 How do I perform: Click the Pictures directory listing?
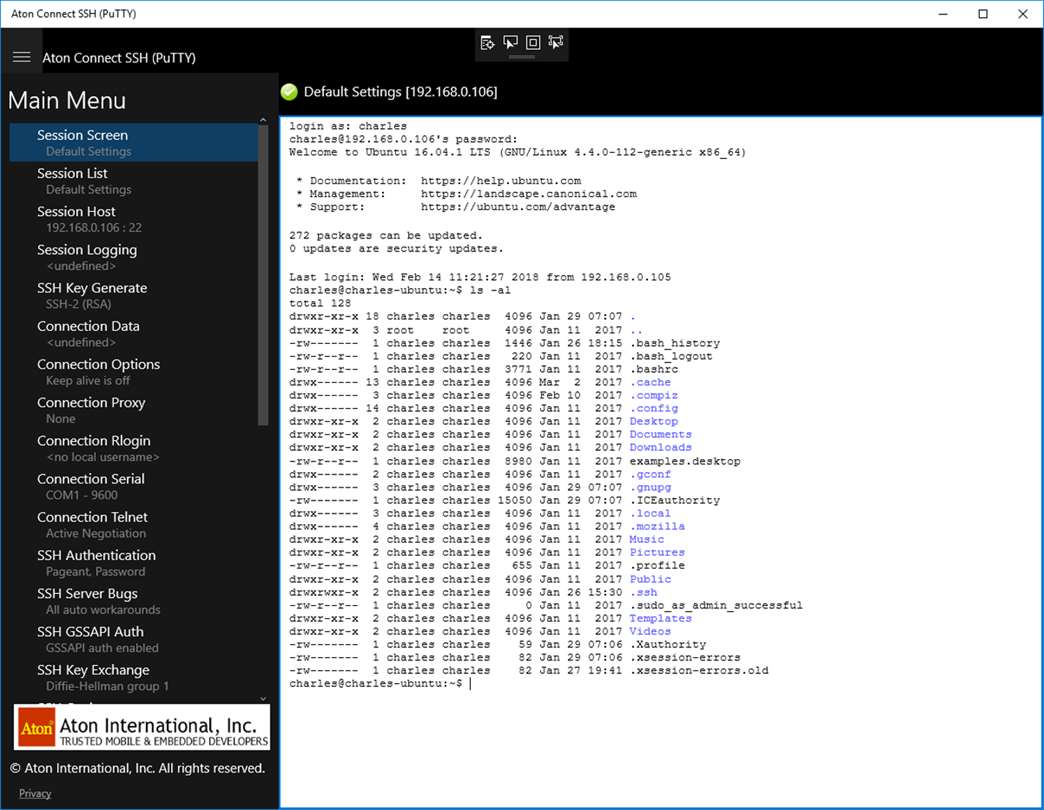tap(656, 552)
